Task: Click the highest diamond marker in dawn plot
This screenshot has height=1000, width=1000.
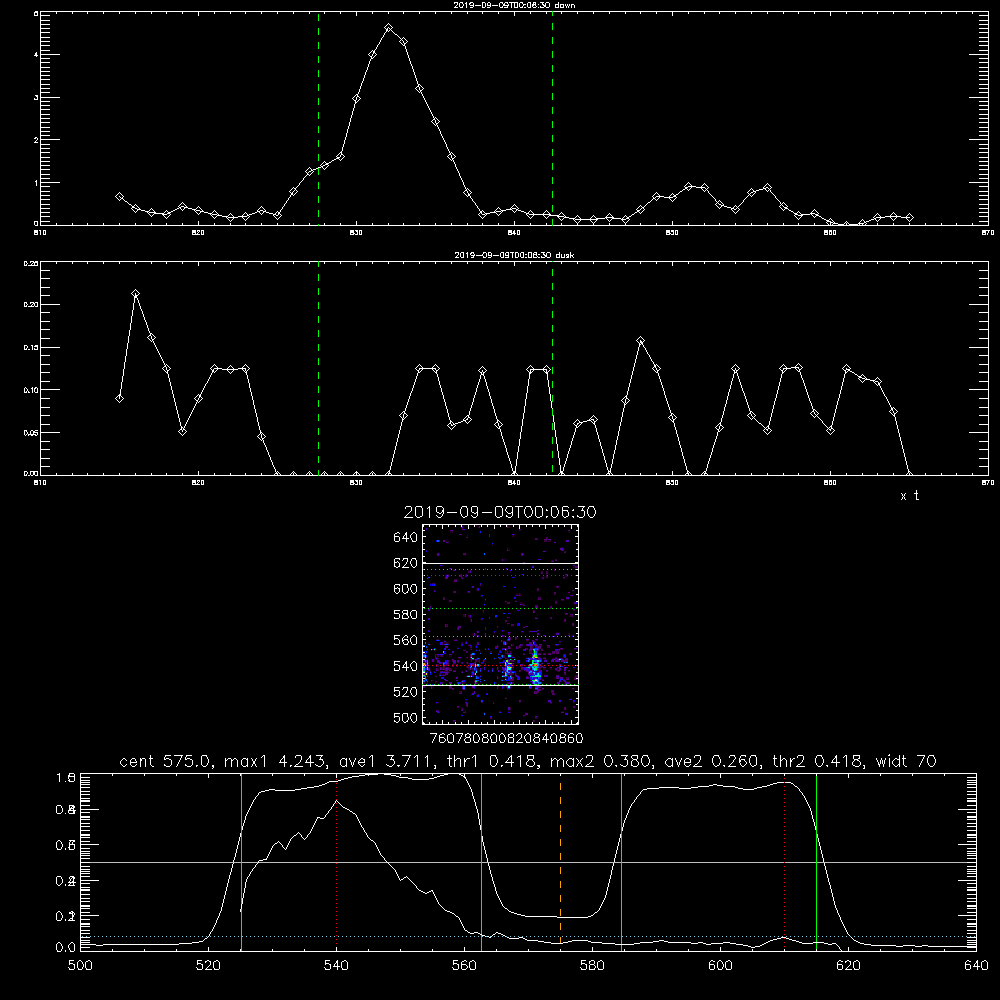Action: (x=388, y=27)
